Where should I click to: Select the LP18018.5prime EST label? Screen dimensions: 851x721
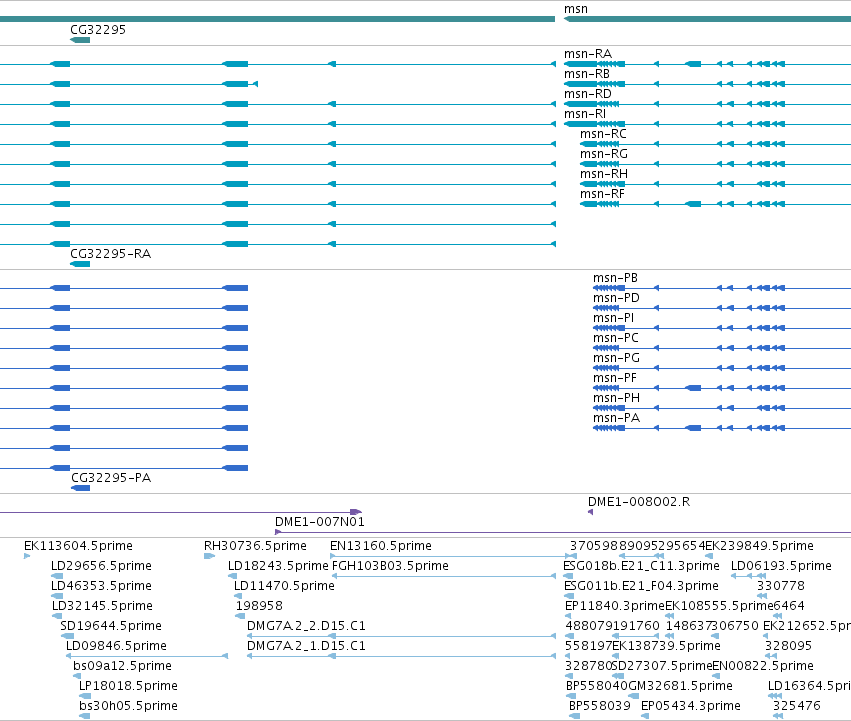click(128, 687)
